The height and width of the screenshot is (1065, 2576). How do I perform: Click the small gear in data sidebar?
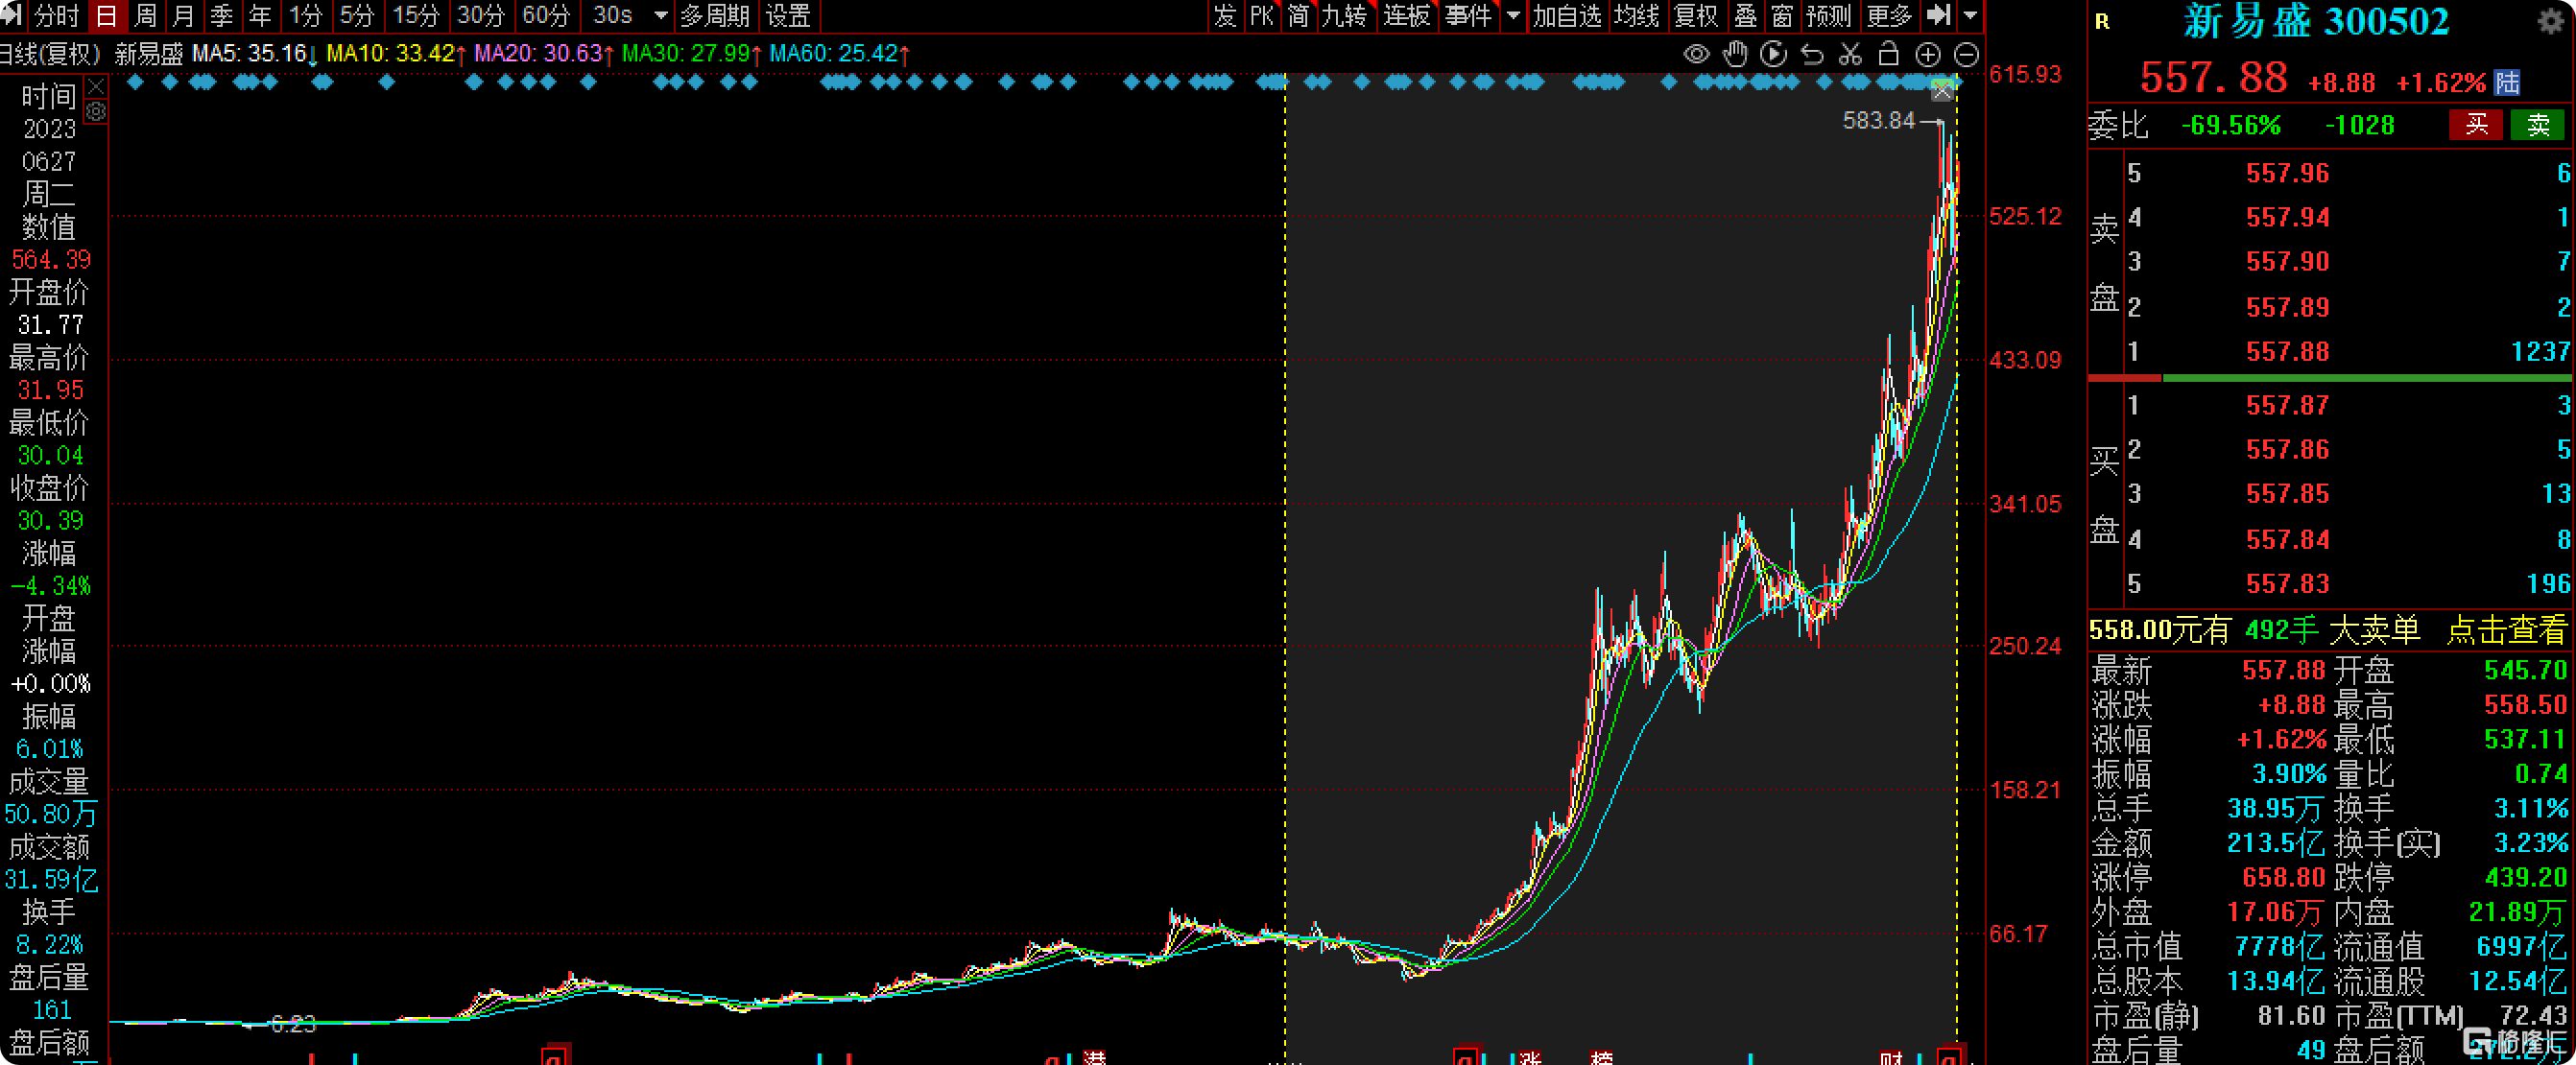[x=96, y=112]
